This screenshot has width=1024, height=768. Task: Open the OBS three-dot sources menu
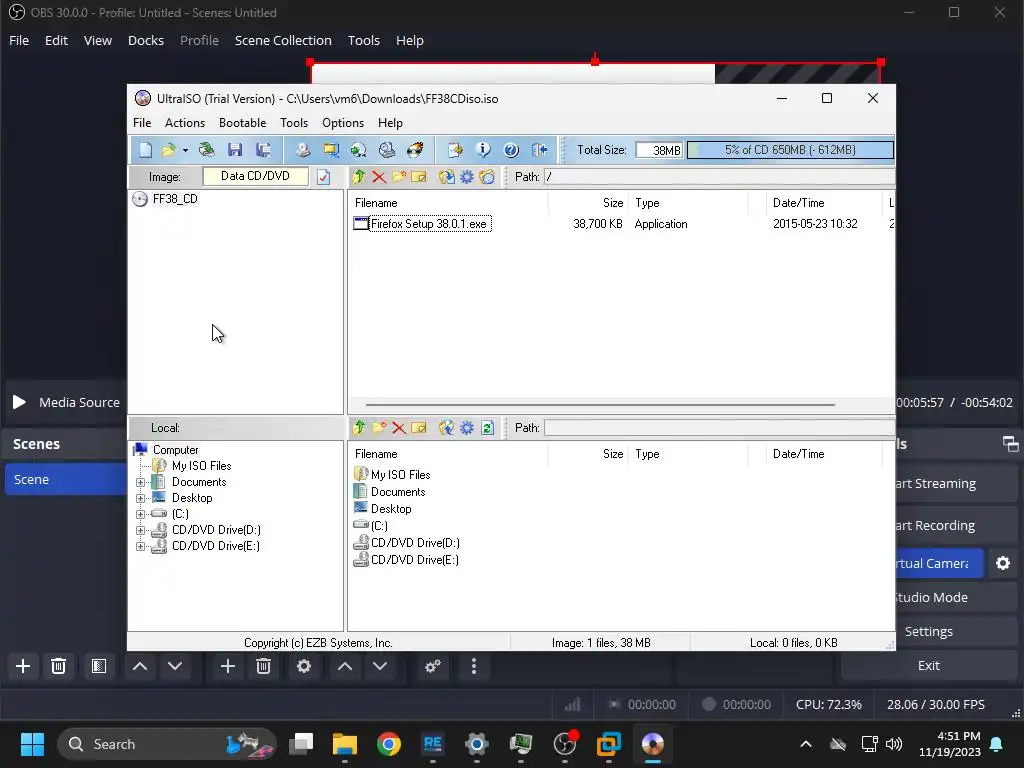[474, 666]
